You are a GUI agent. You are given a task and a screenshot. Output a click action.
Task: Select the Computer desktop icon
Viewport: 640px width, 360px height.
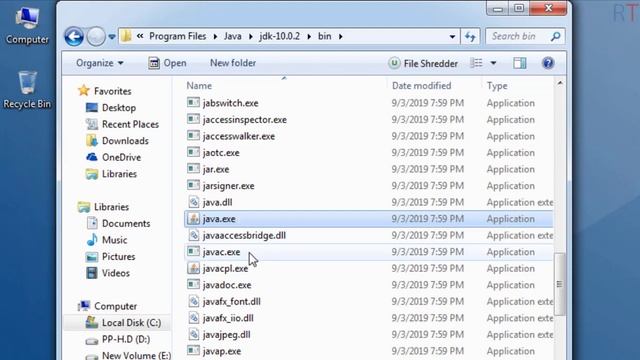click(x=27, y=25)
